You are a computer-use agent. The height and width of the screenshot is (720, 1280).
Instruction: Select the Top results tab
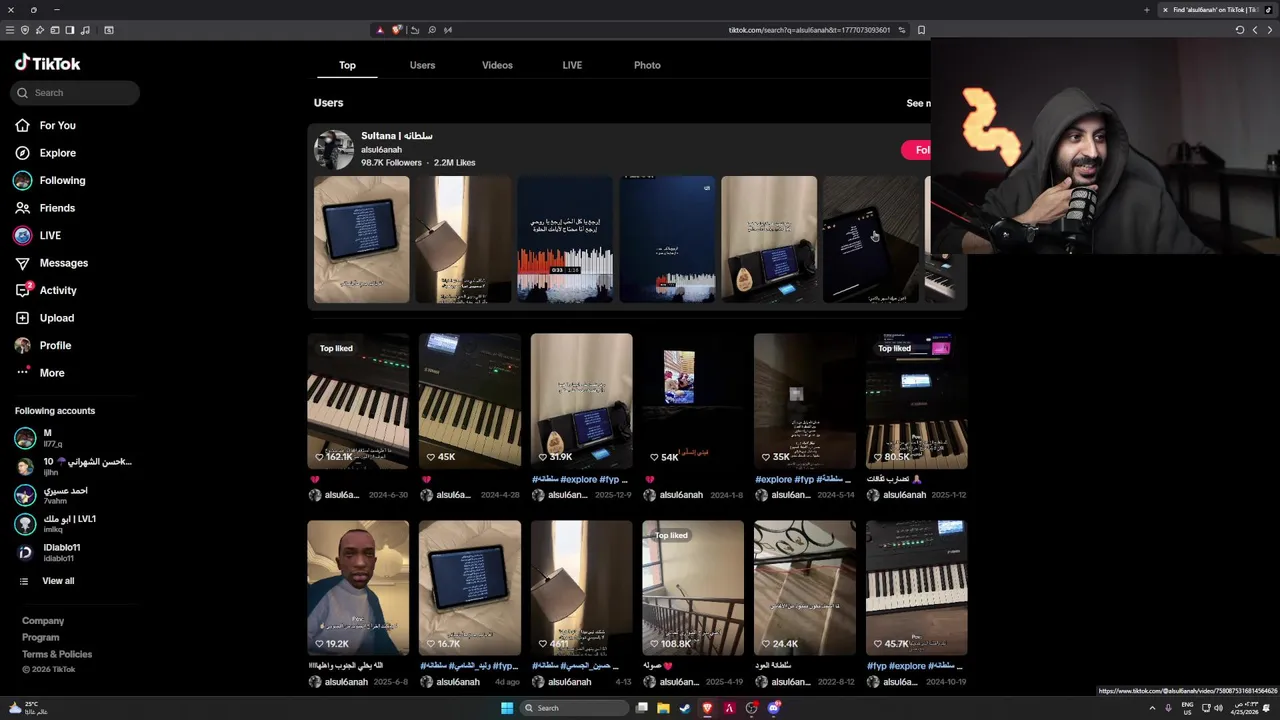(347, 65)
